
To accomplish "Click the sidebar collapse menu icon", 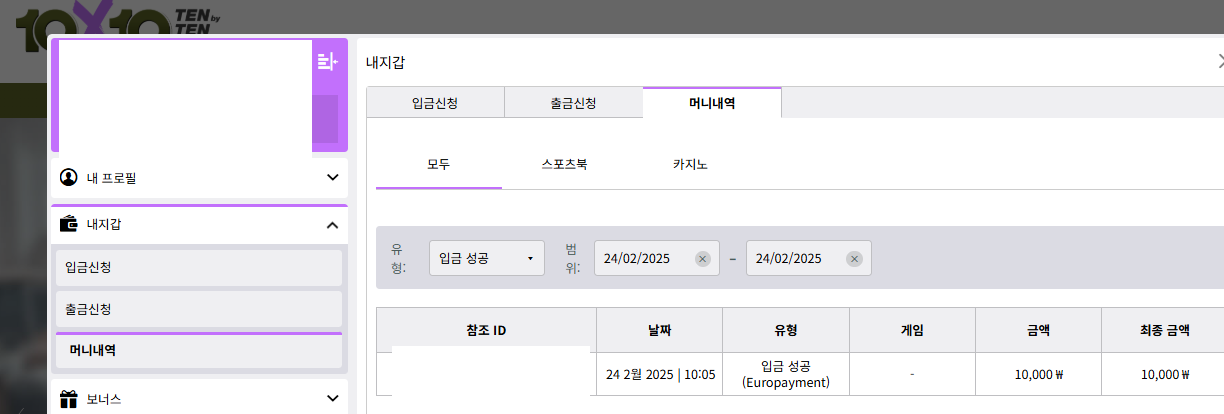I will tap(327, 62).
